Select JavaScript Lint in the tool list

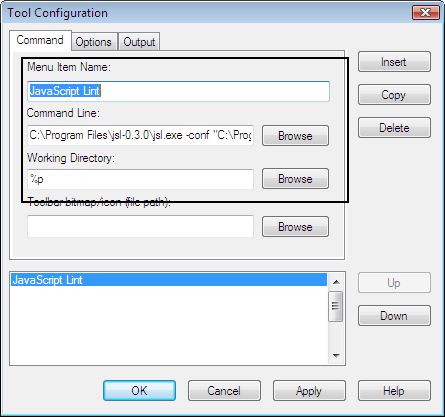tap(169, 280)
